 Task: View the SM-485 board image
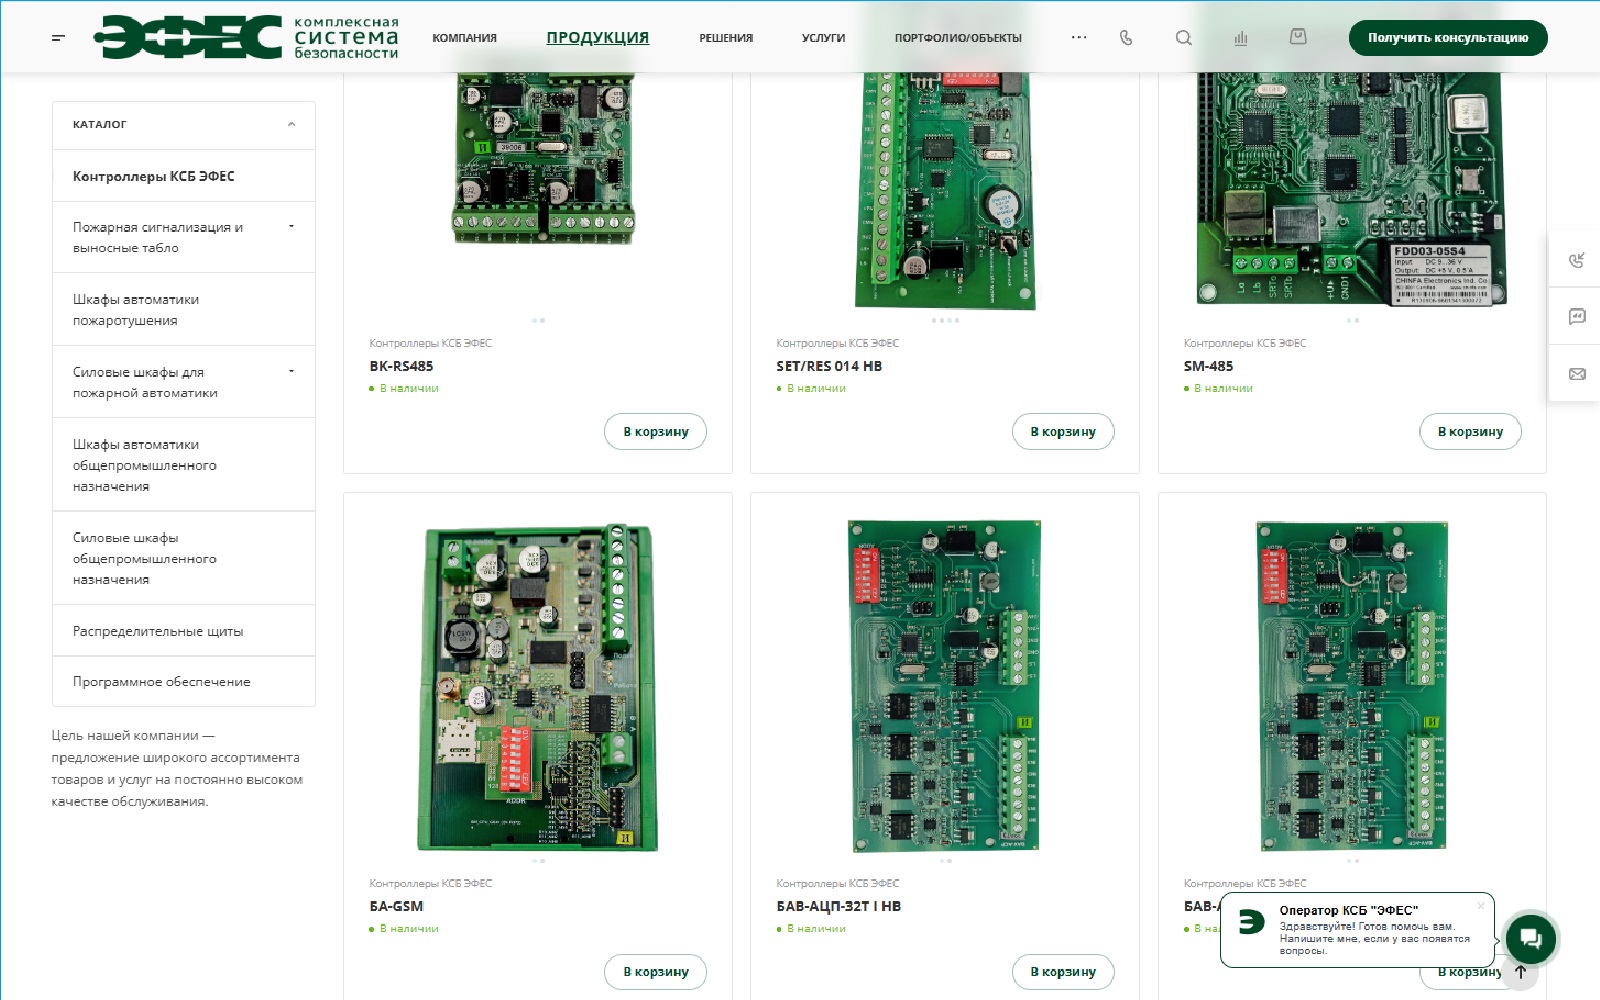coord(1352,188)
